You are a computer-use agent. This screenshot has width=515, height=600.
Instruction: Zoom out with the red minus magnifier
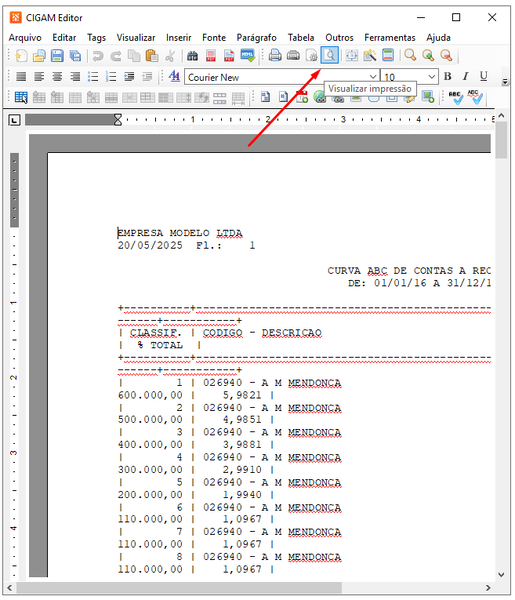coord(446,55)
